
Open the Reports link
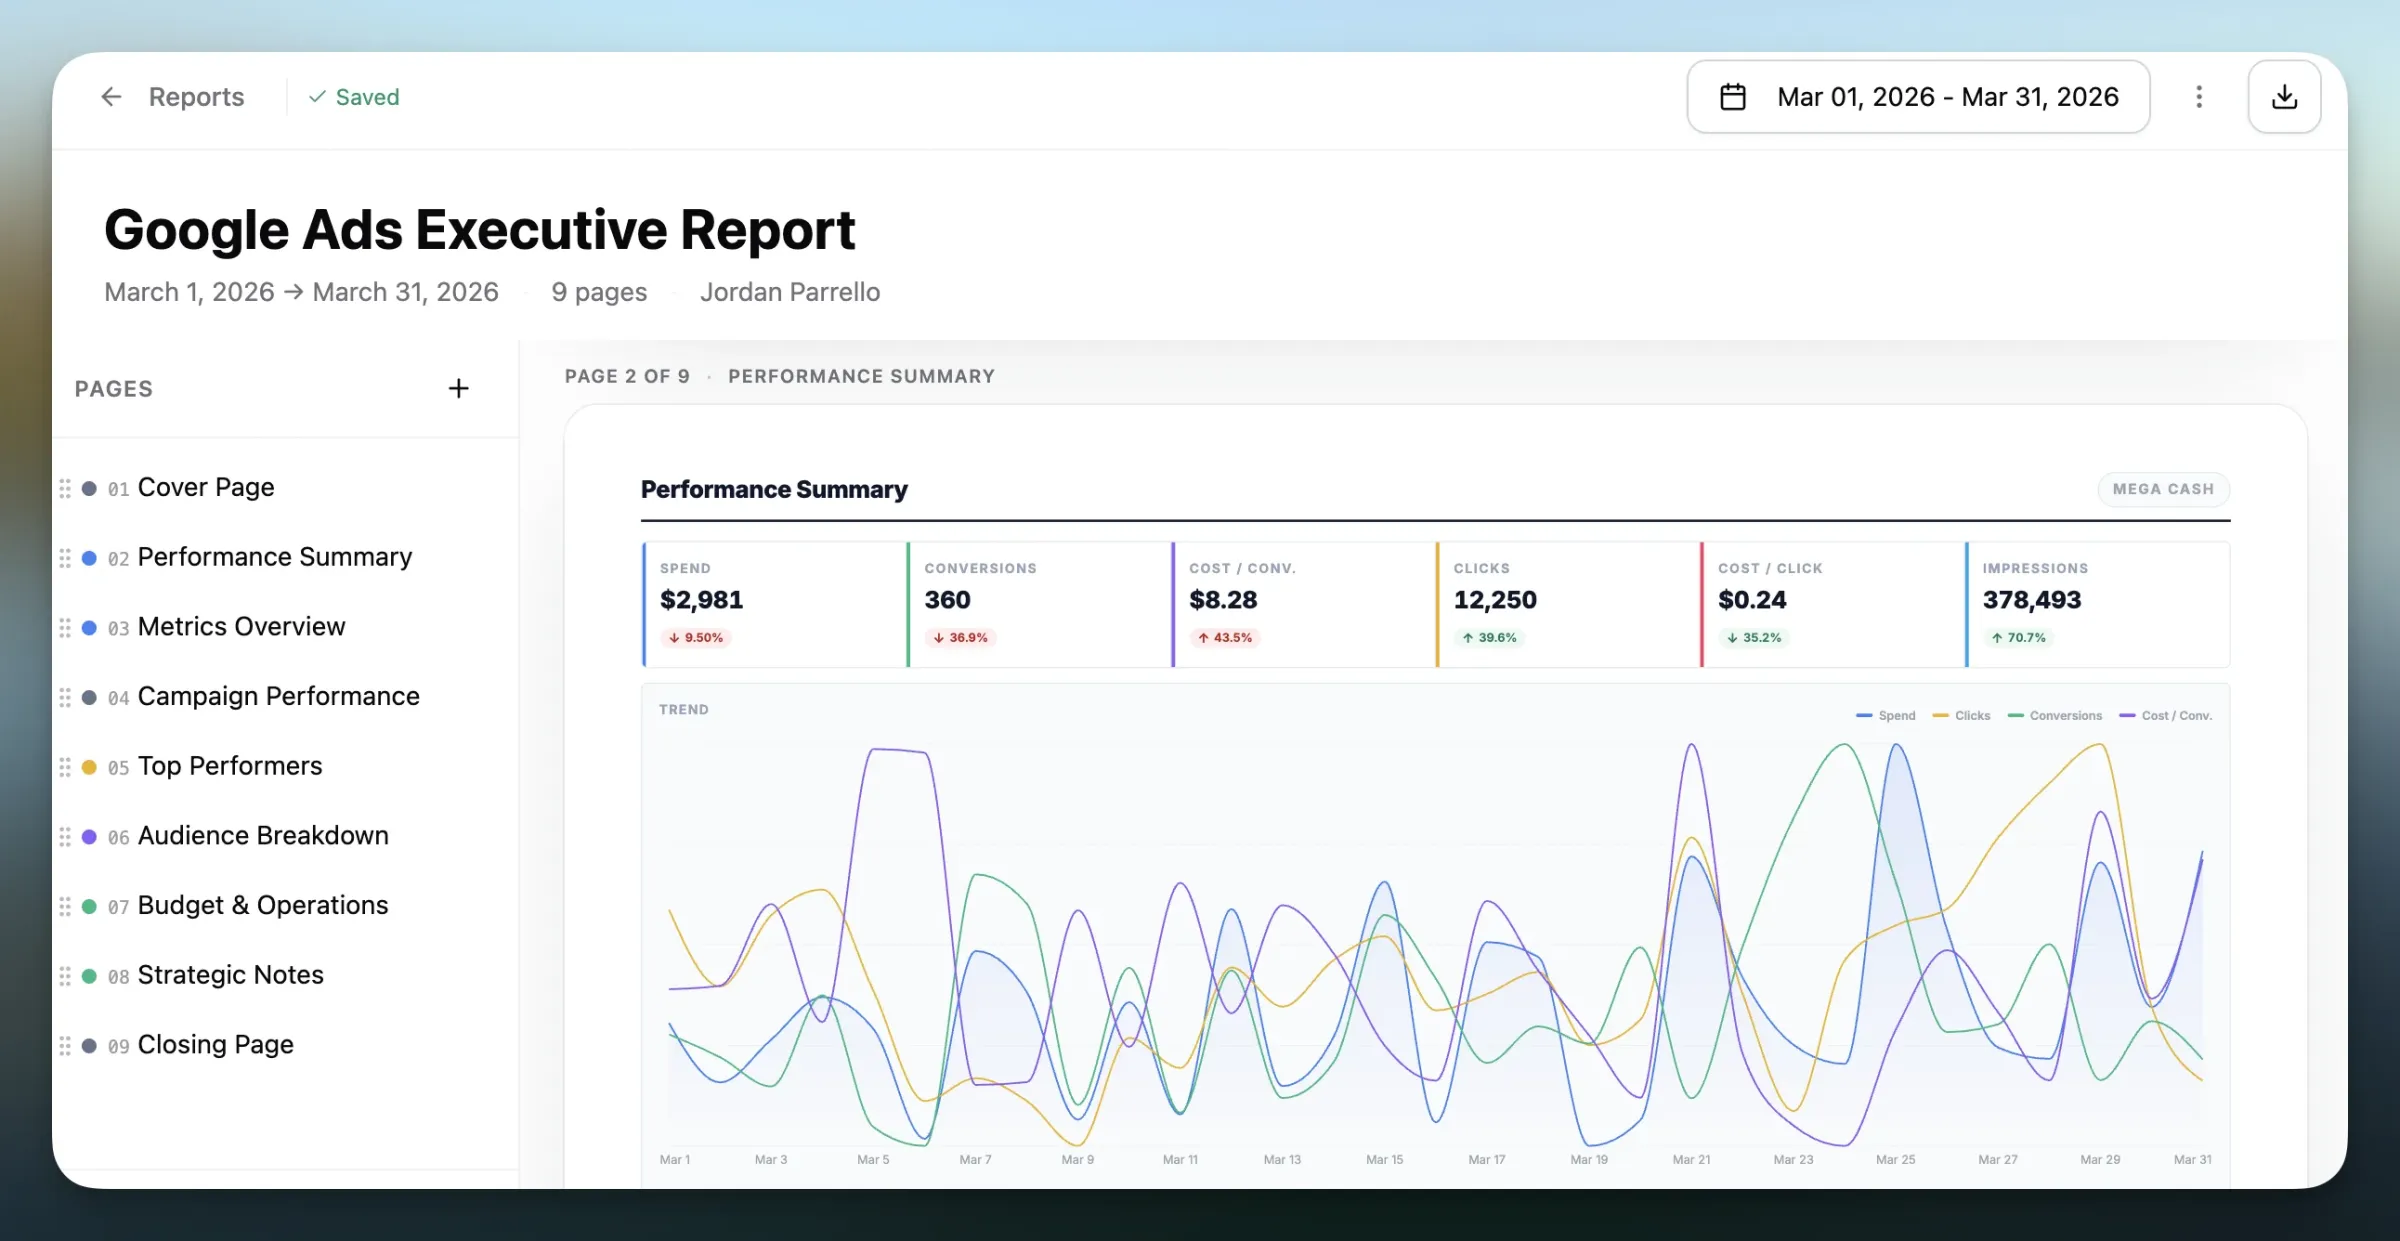tap(196, 97)
